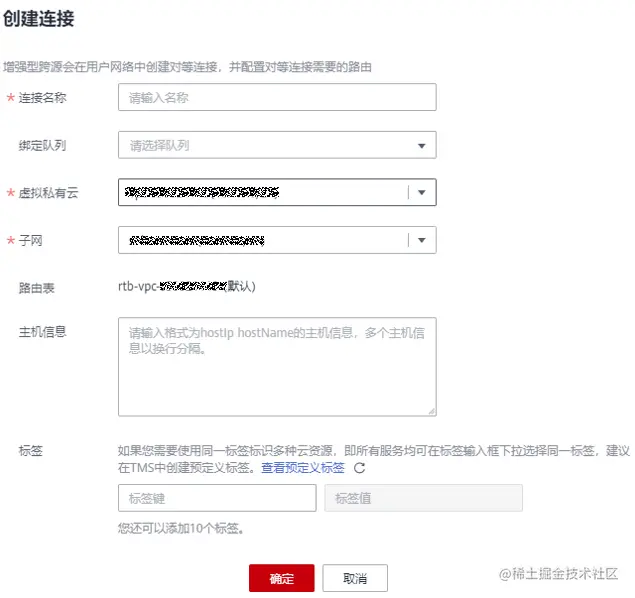Refresh predefined tags with the reload icon
Screen dimensions: 635x598
[359, 468]
